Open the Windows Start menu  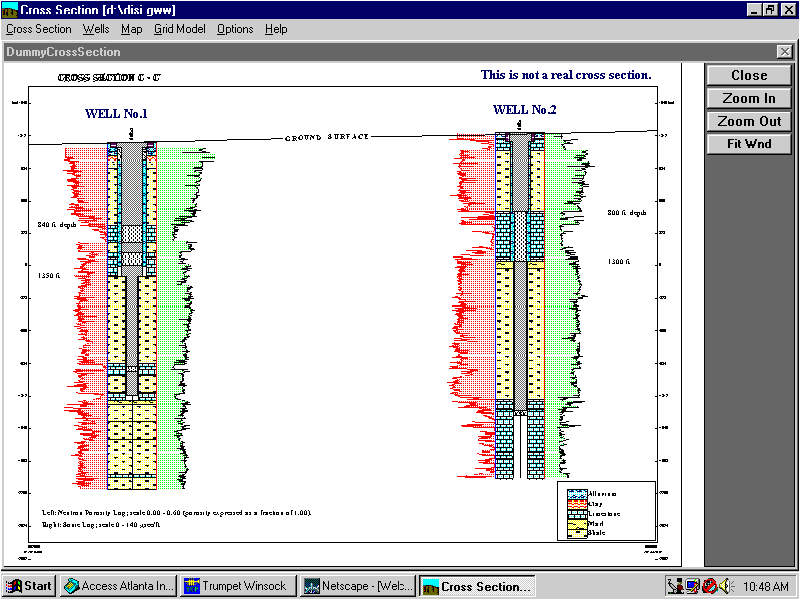(31, 586)
